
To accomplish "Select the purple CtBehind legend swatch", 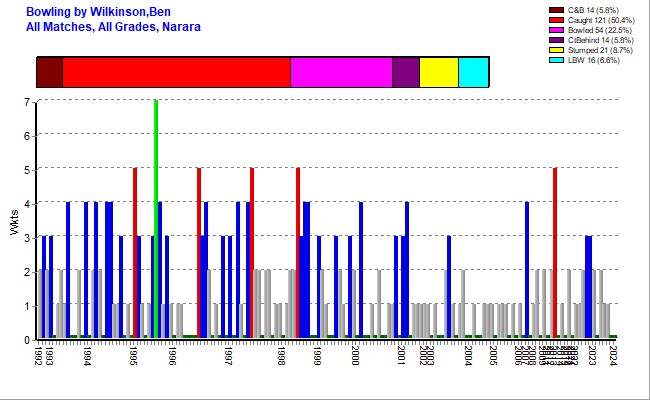I will 557,41.
